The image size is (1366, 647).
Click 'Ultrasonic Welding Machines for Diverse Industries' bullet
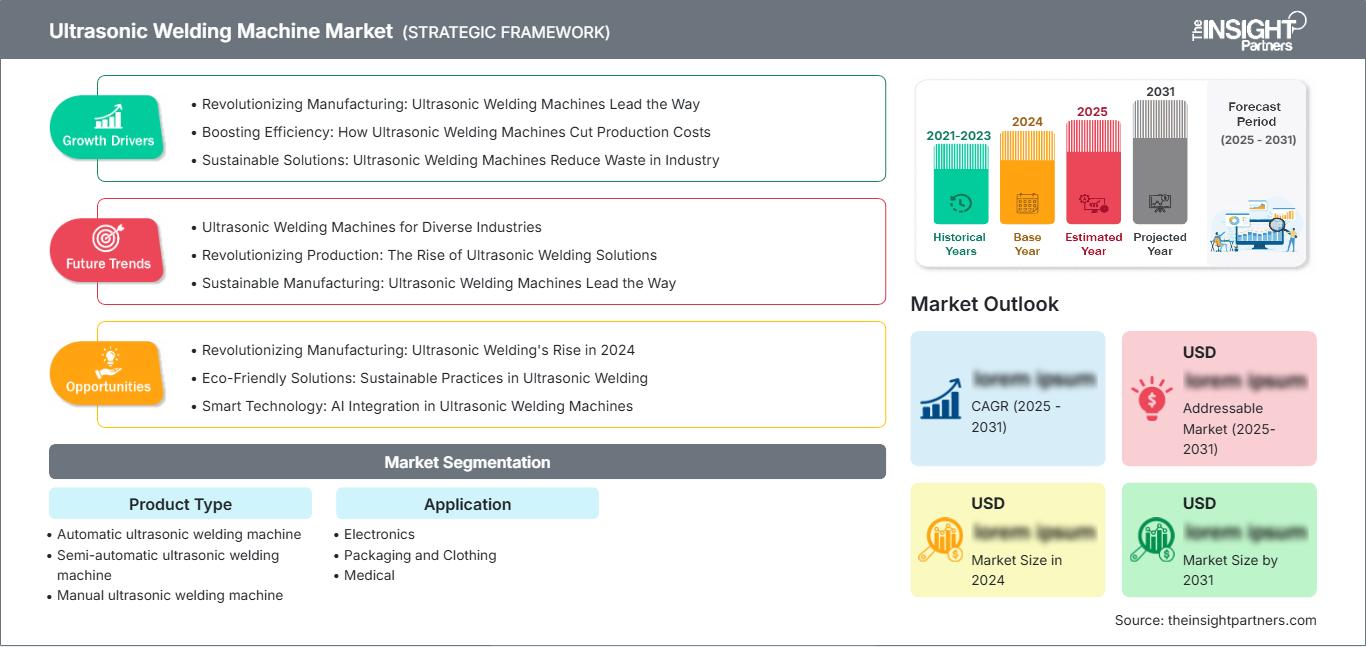(371, 227)
